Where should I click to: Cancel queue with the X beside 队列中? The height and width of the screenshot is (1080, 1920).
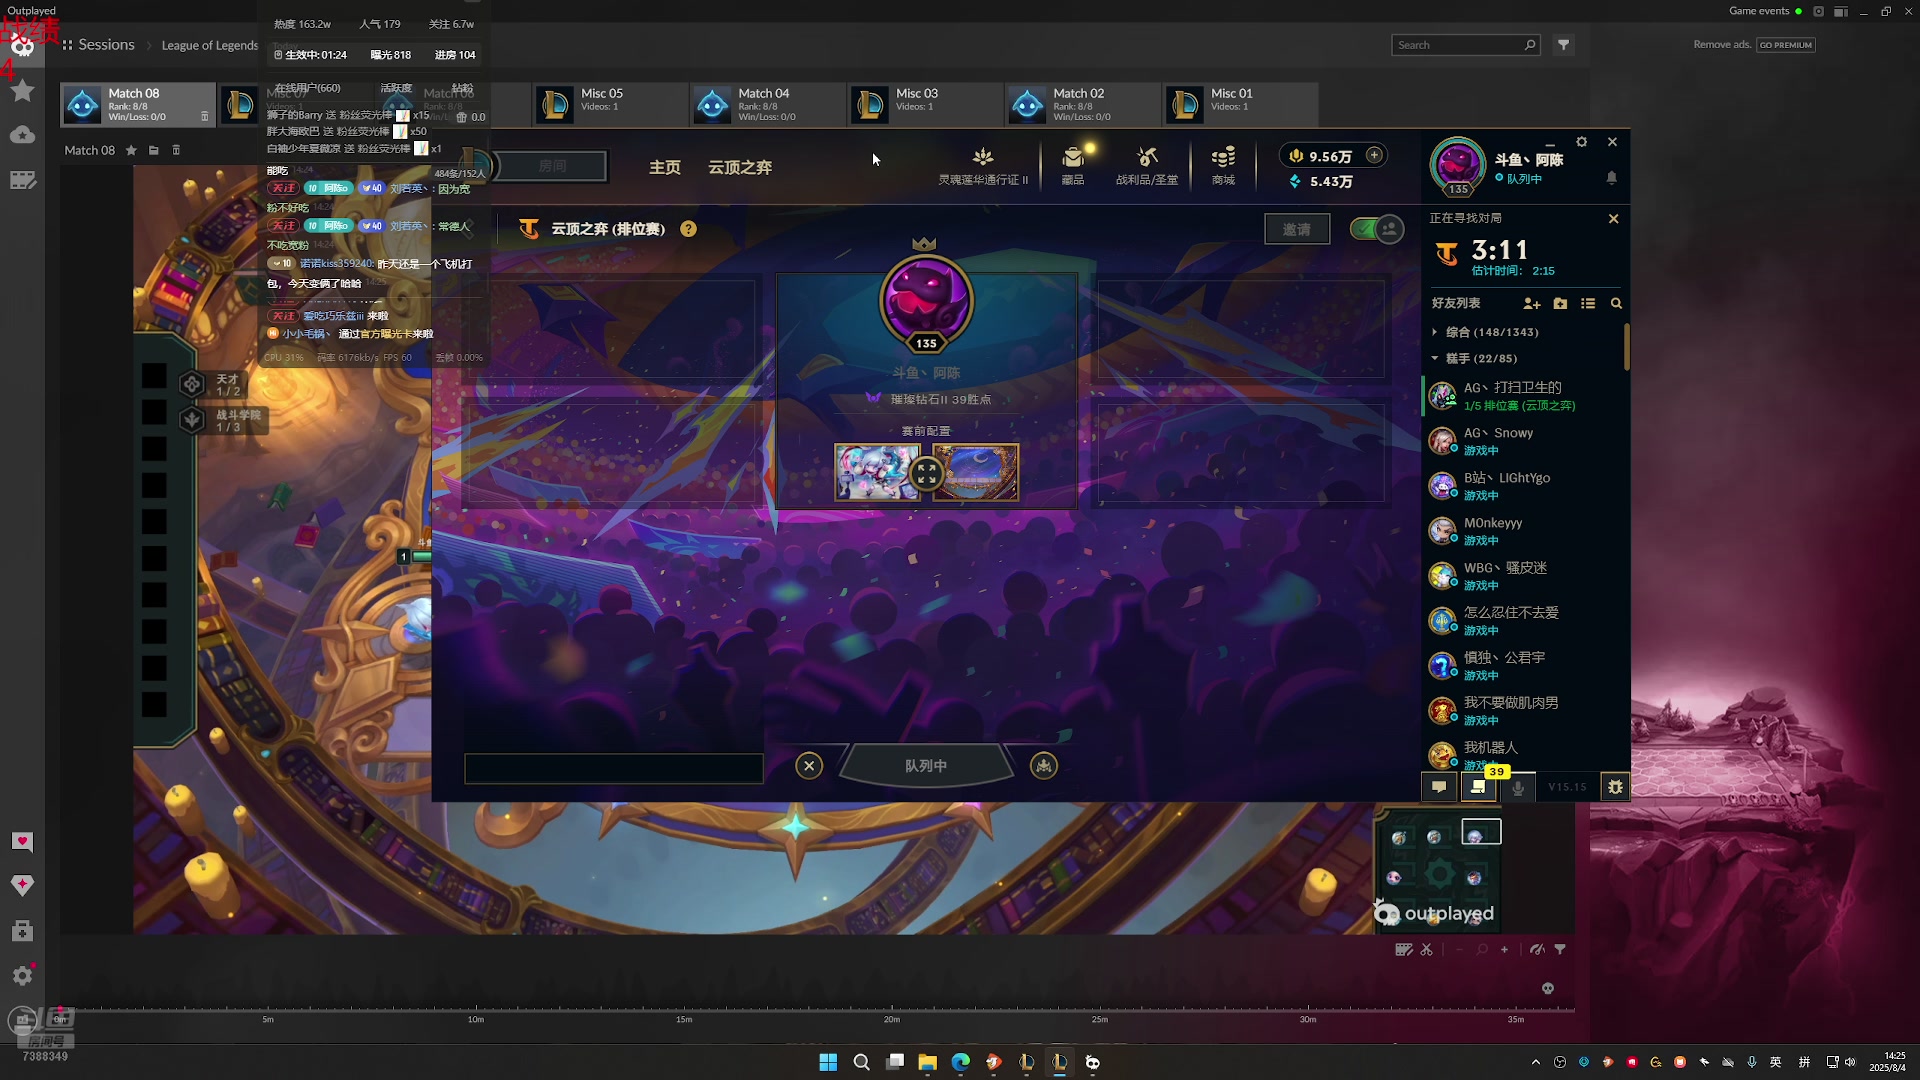point(809,766)
